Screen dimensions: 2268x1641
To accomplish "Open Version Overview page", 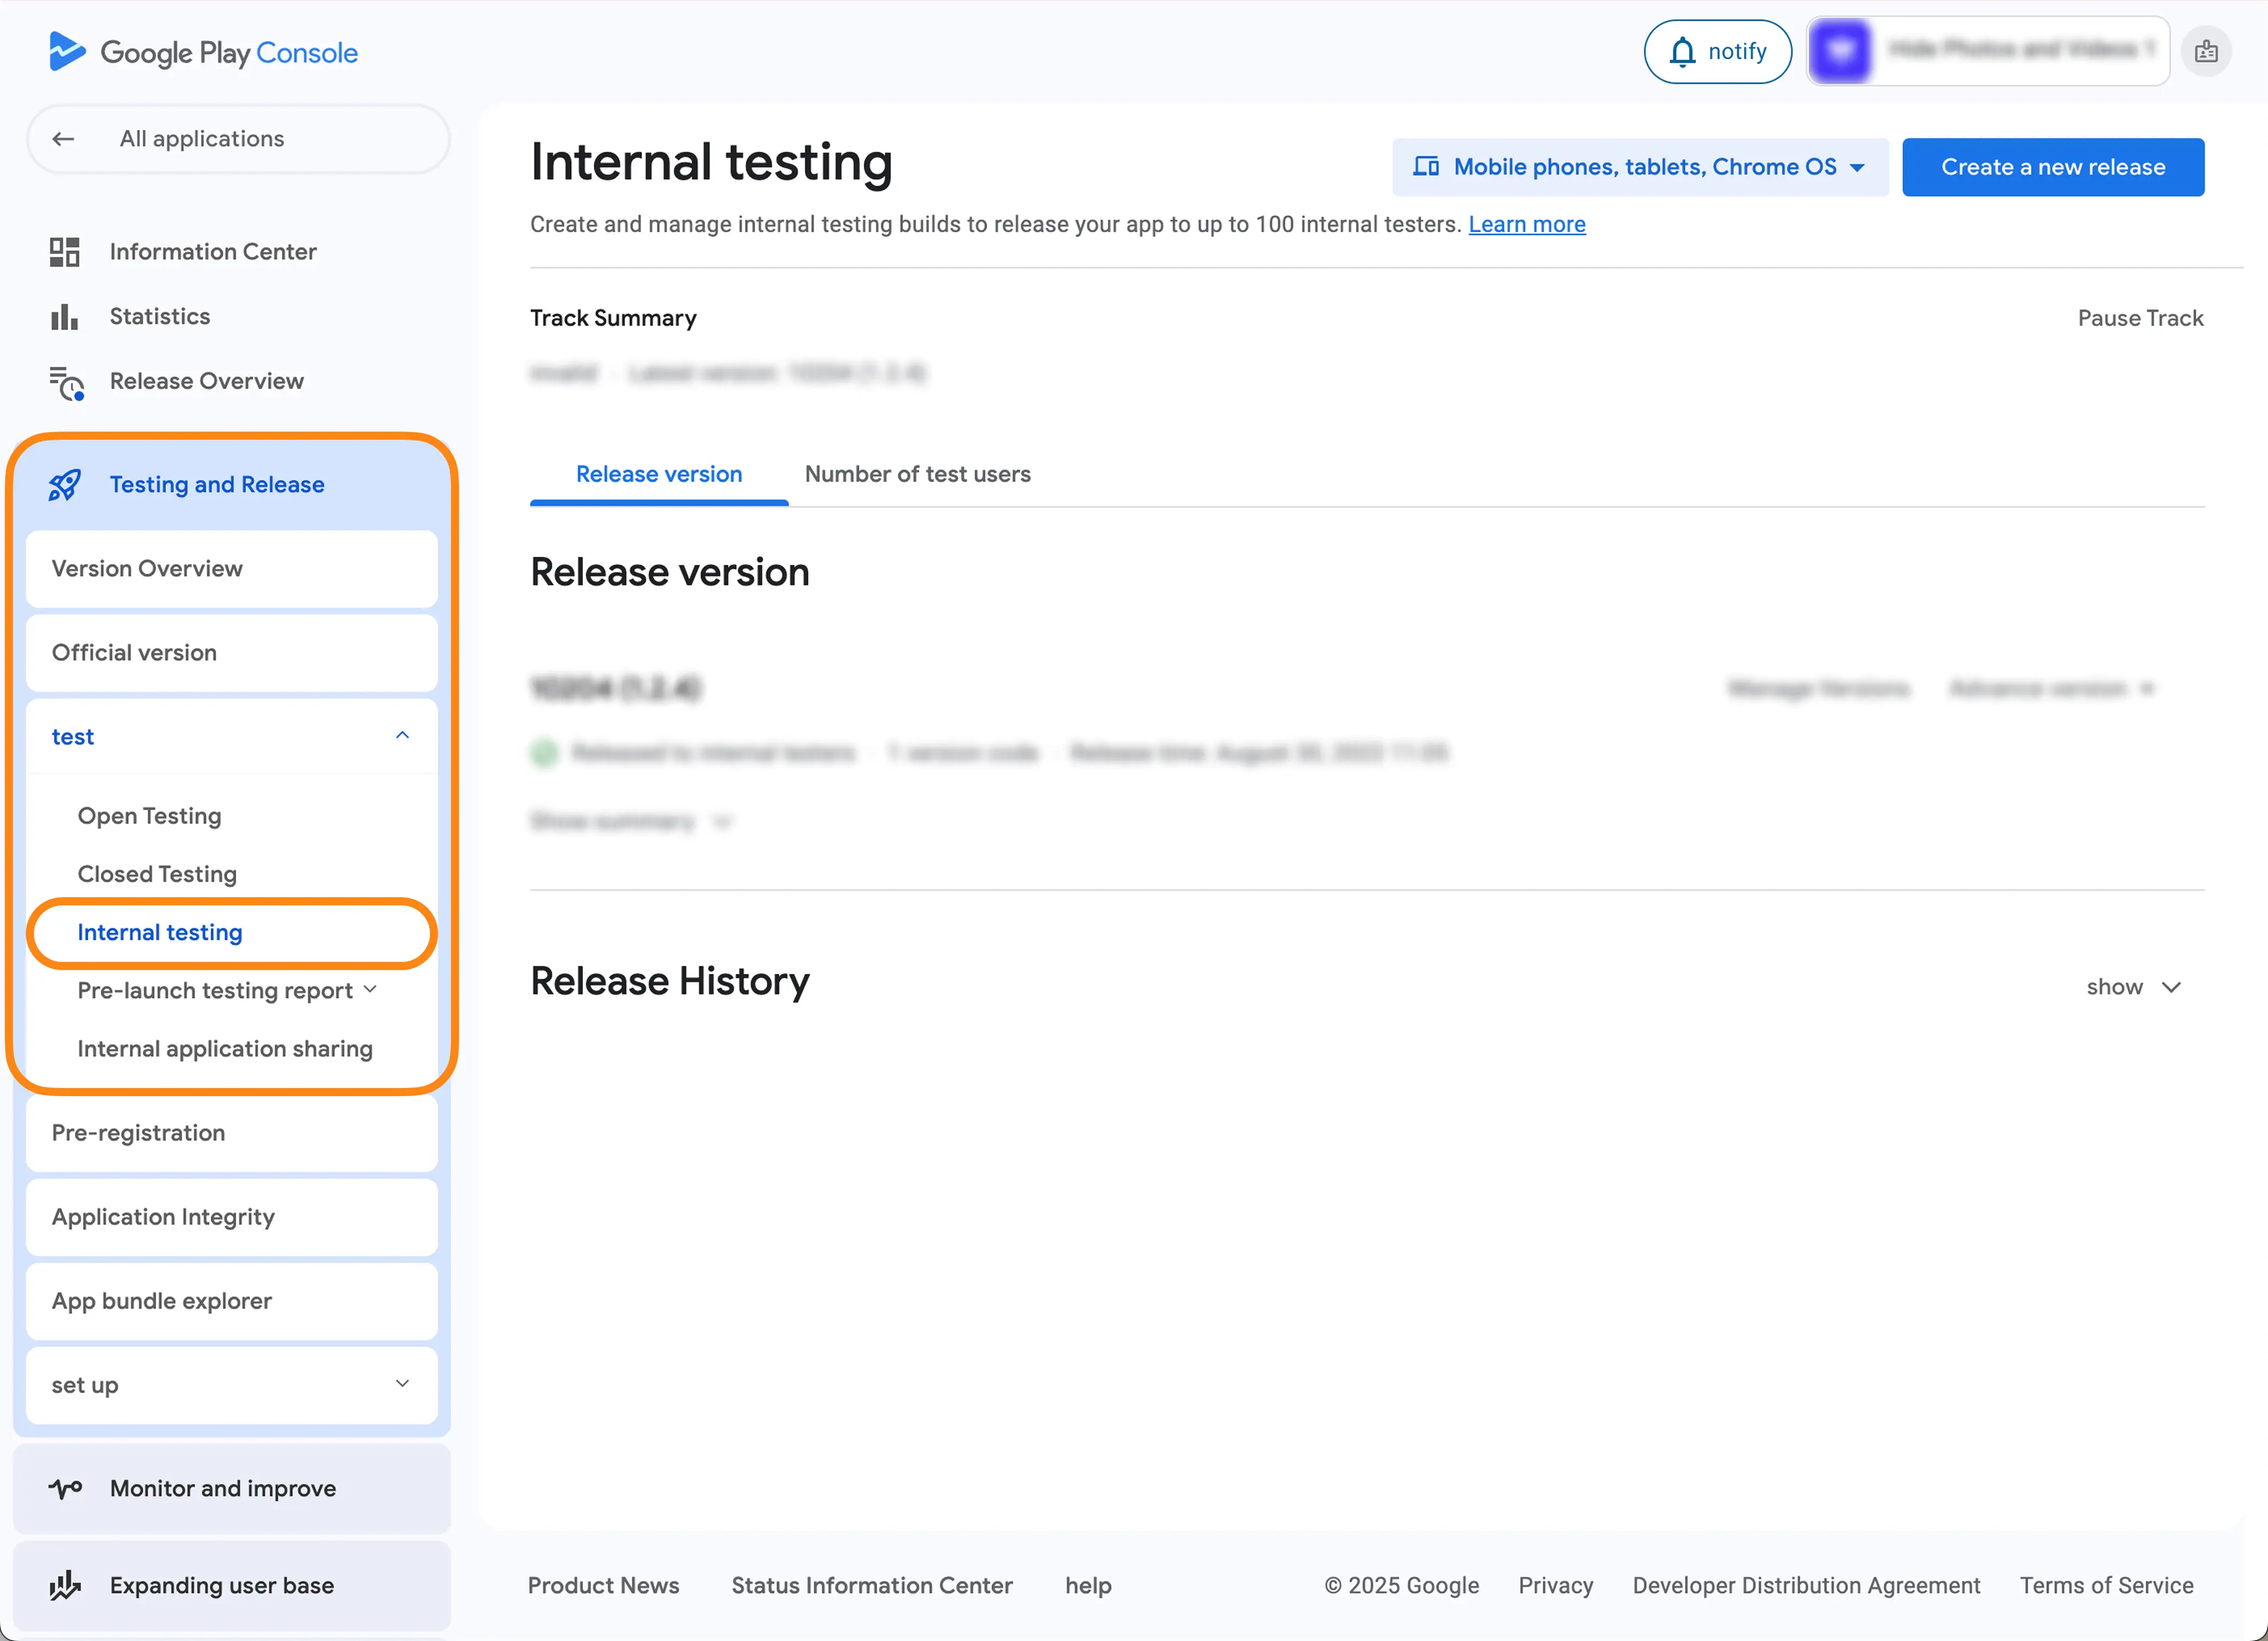I will point(232,569).
